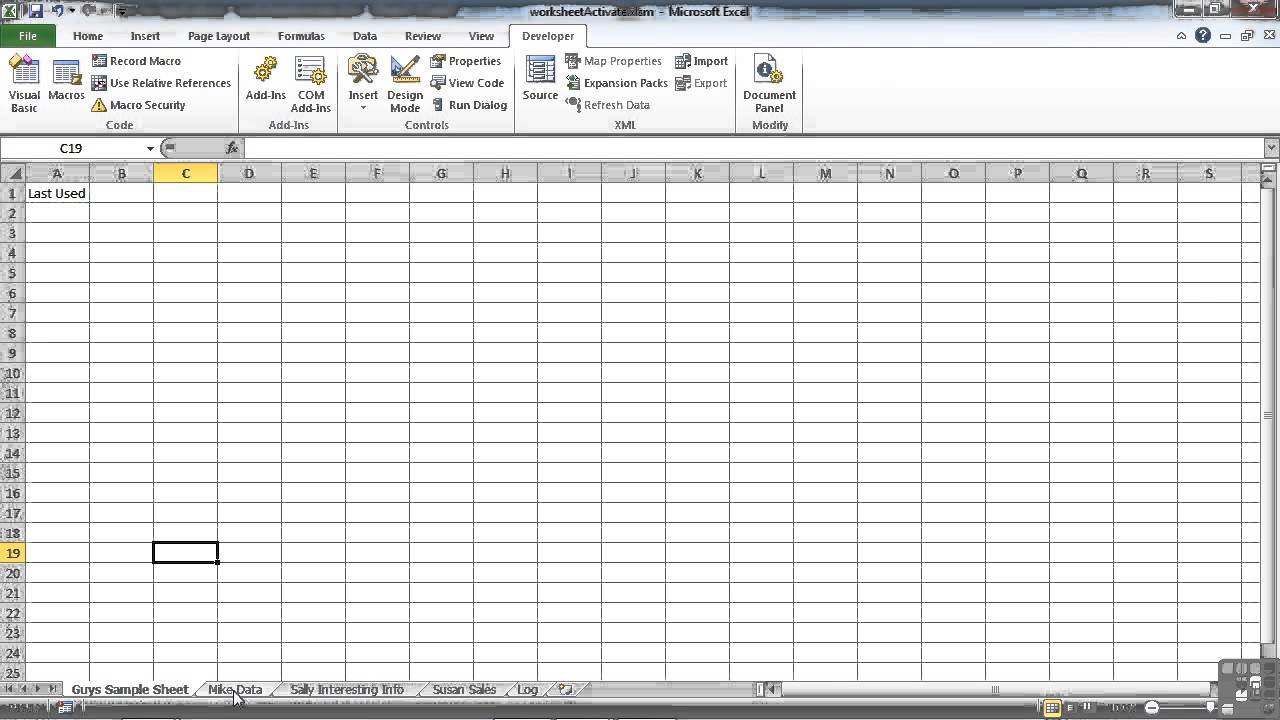
Task: Click View Code in Controls group
Action: [467, 83]
